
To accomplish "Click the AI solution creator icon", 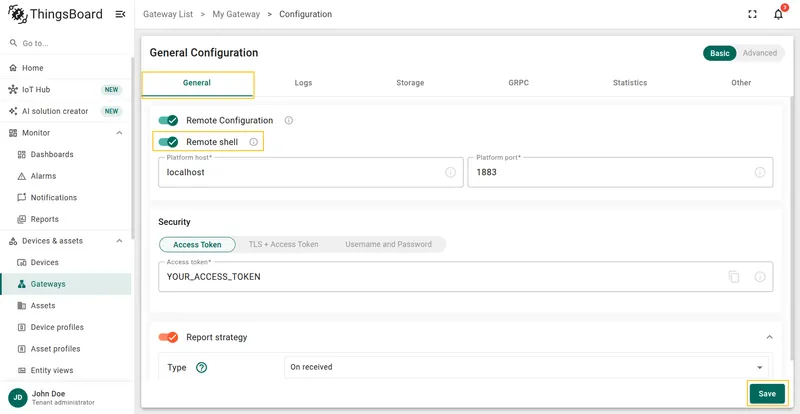I will point(13,111).
